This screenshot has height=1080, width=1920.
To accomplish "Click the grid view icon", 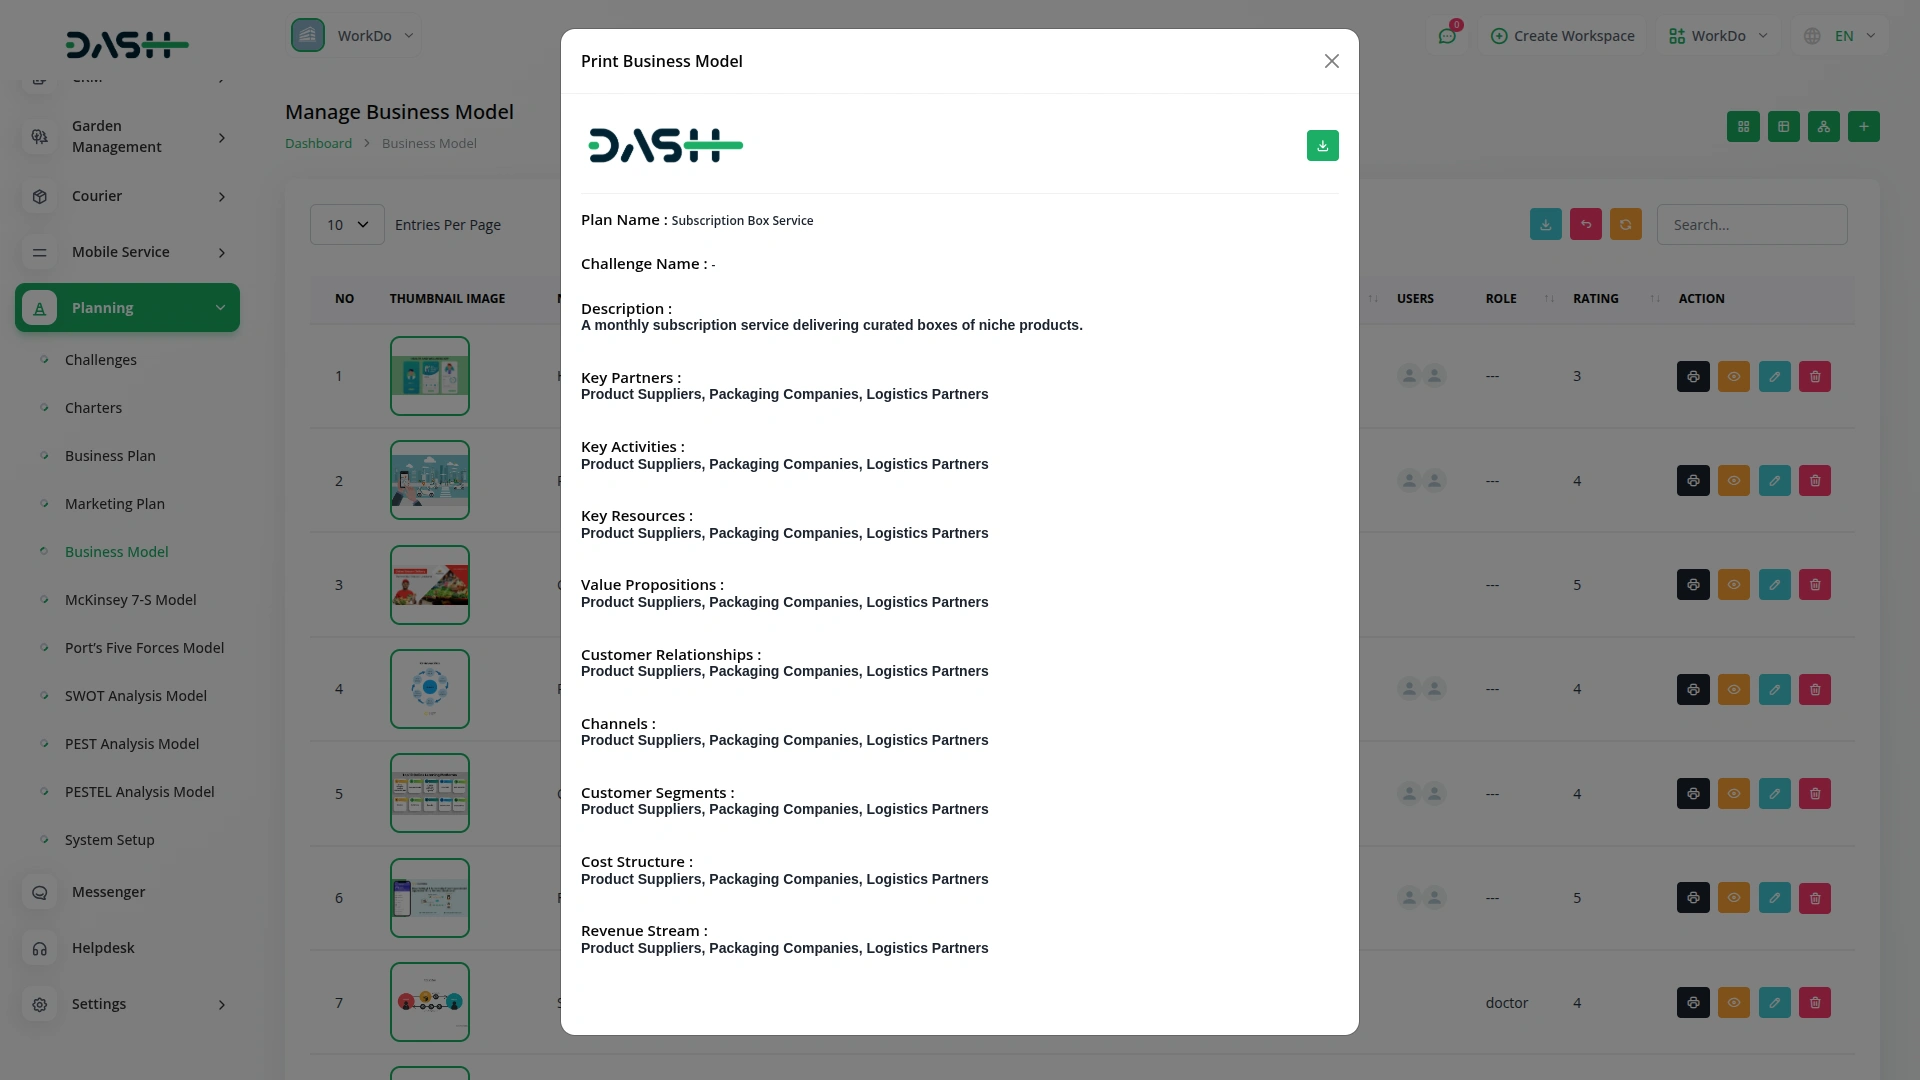I will click(x=1743, y=127).
